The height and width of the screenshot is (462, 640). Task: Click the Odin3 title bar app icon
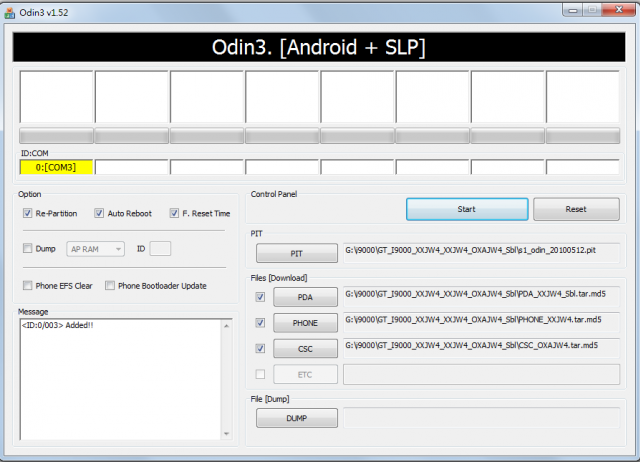9,13
